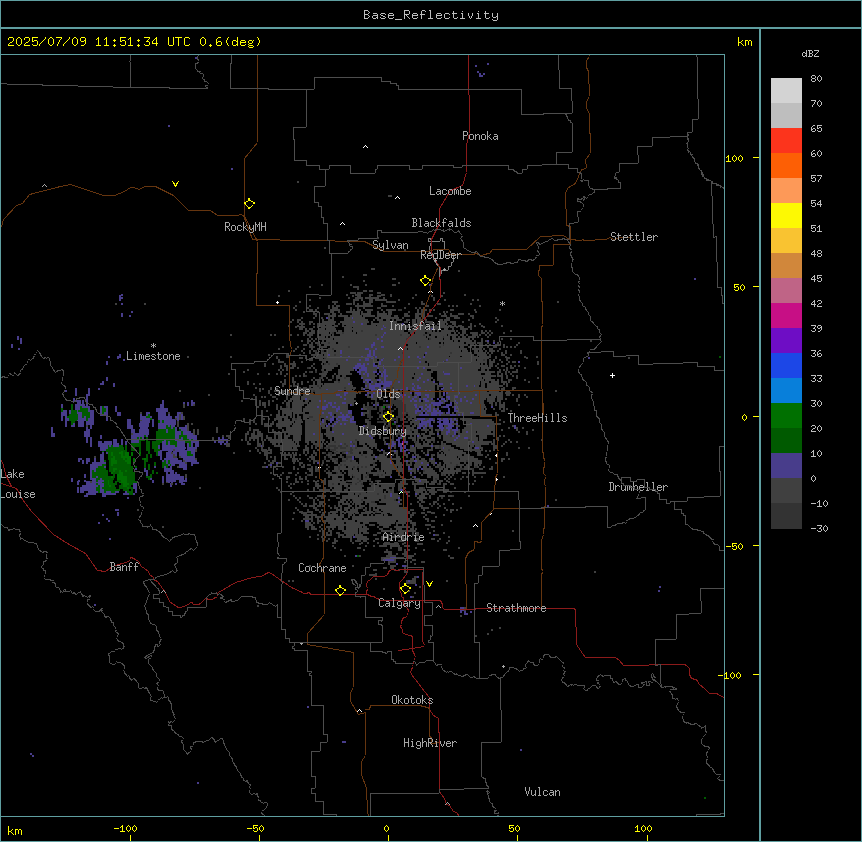The width and height of the screenshot is (862, 842).
Task: Click the -30 value on dBZ scale
Action: point(819,528)
